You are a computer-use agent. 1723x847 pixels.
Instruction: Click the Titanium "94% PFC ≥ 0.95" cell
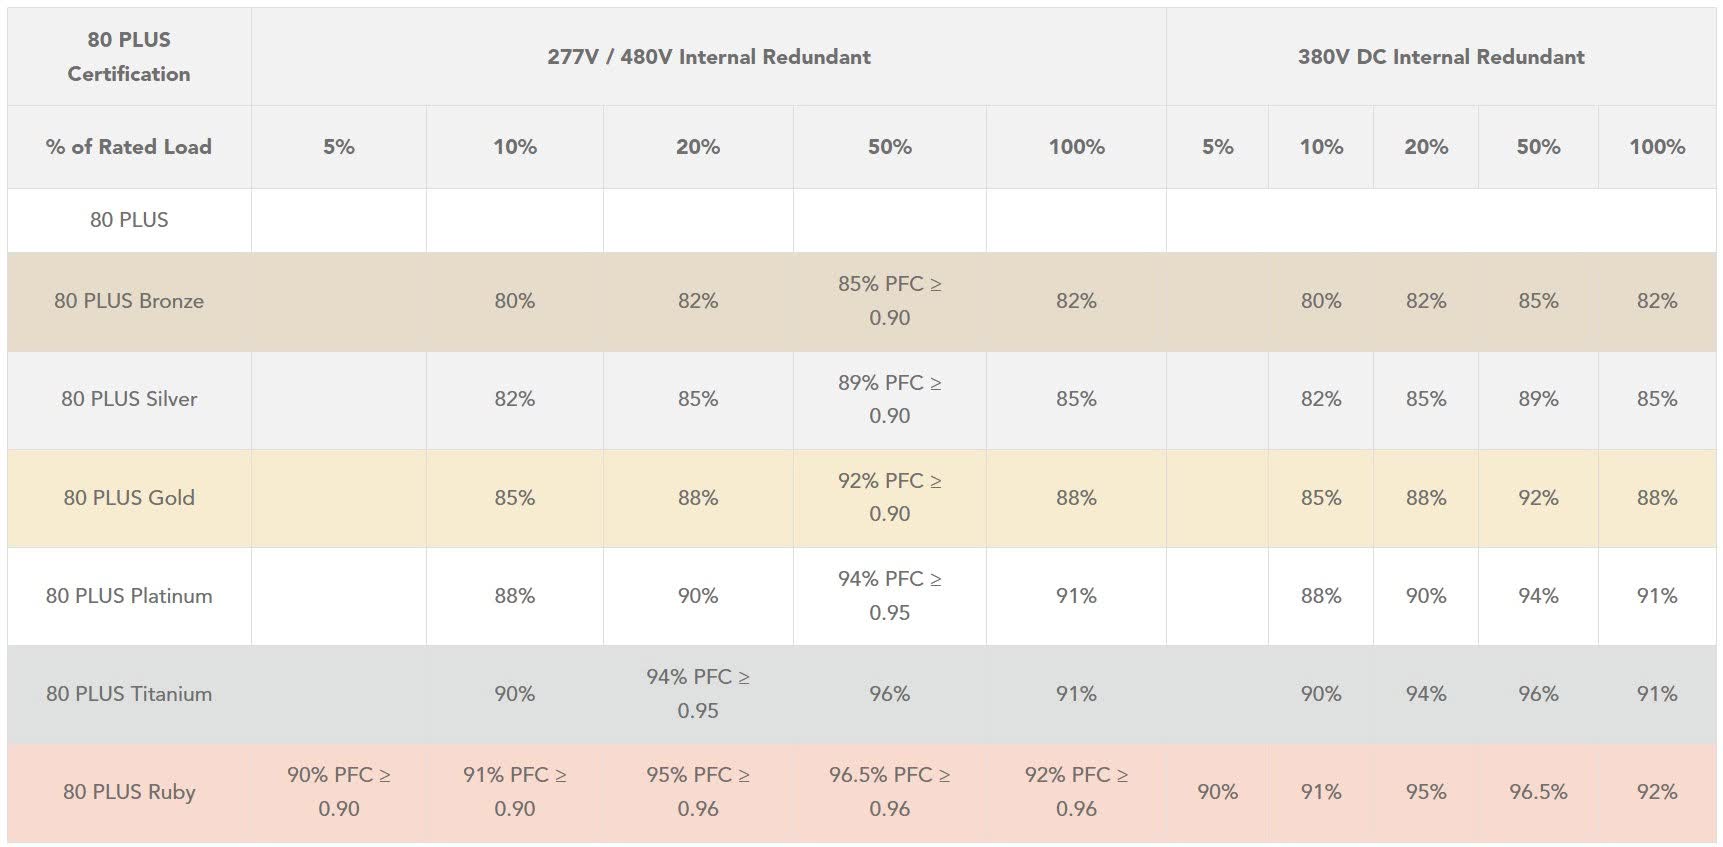(x=698, y=694)
